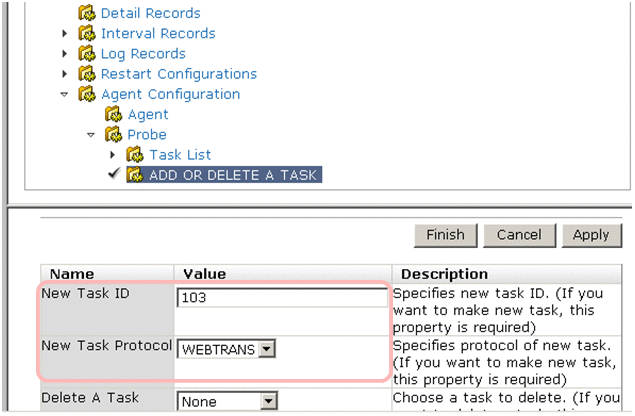Click the Agent folder icon
This screenshot has height=416, width=635.
click(x=113, y=114)
